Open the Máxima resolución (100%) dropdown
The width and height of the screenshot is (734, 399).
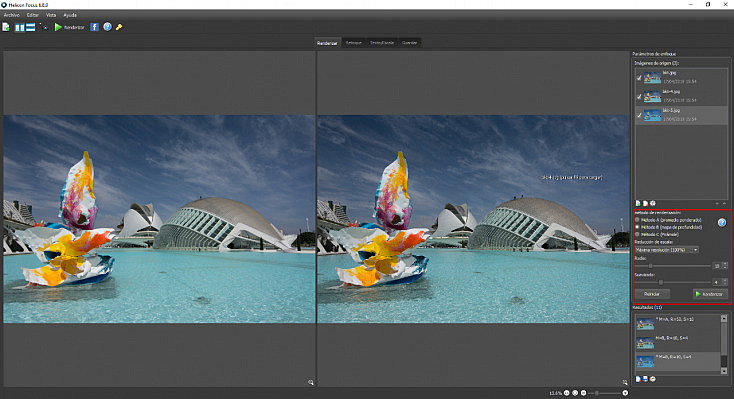tap(667, 250)
